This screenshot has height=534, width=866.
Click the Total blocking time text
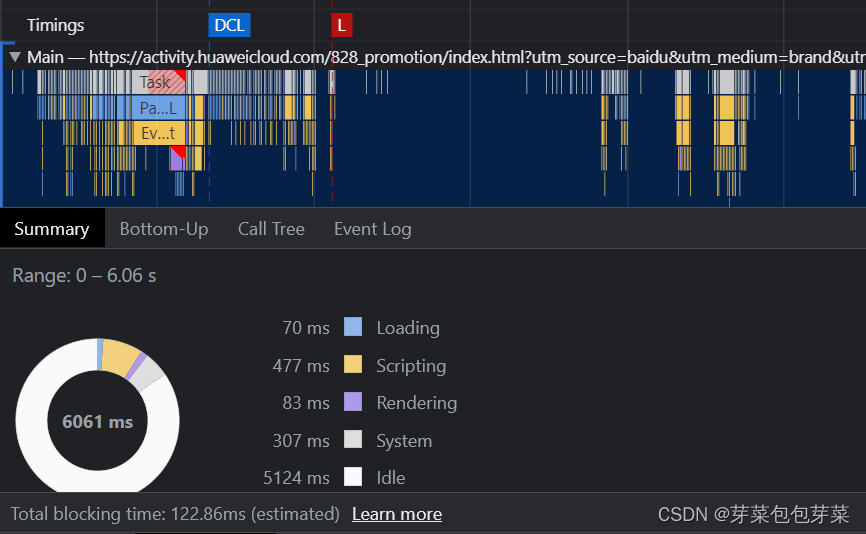click(175, 514)
